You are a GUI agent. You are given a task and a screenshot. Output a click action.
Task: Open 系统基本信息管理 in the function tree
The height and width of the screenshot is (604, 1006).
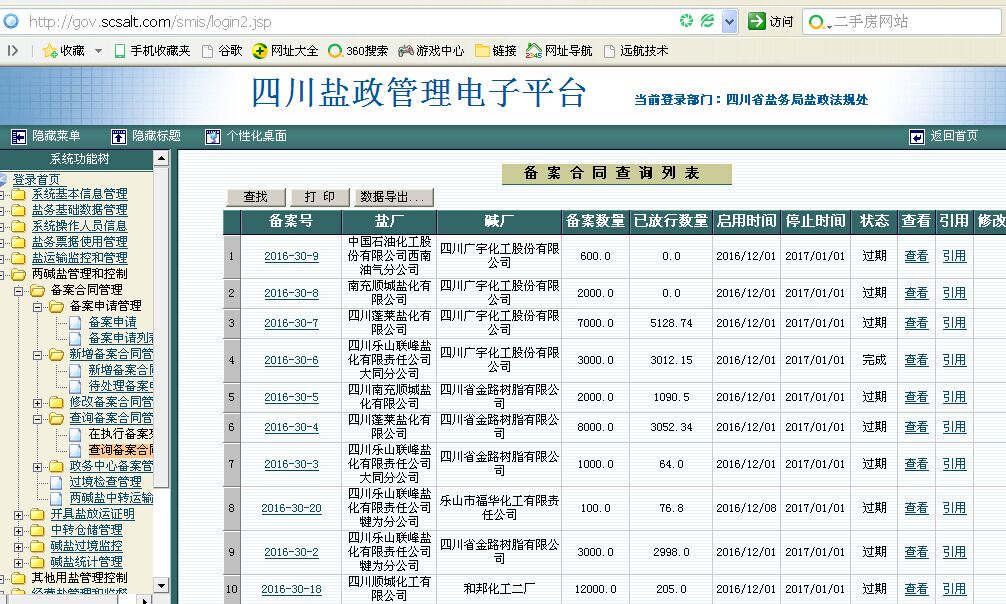(79, 194)
